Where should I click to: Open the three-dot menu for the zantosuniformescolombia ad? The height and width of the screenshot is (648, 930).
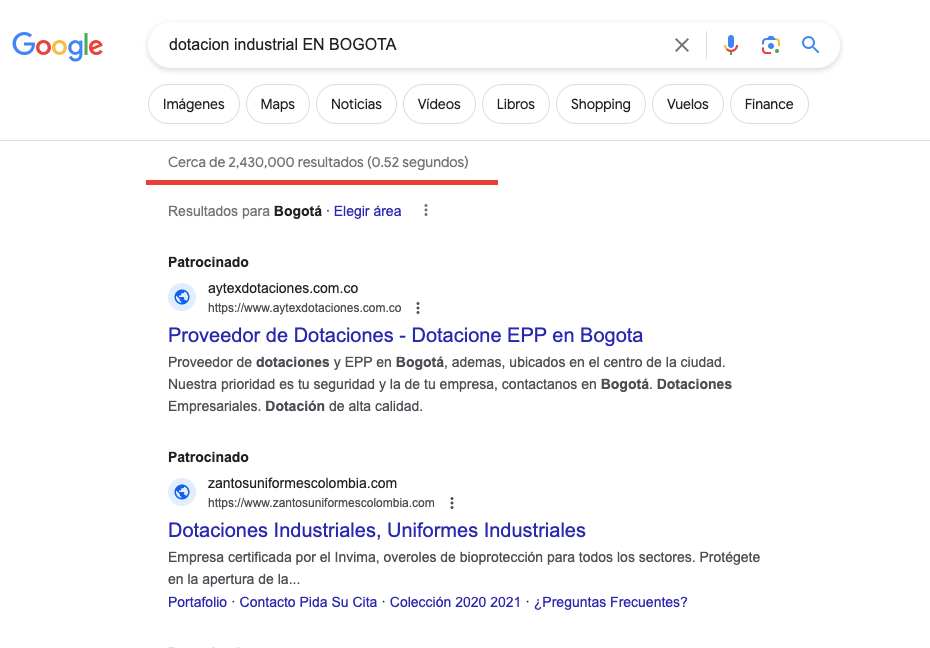[452, 503]
